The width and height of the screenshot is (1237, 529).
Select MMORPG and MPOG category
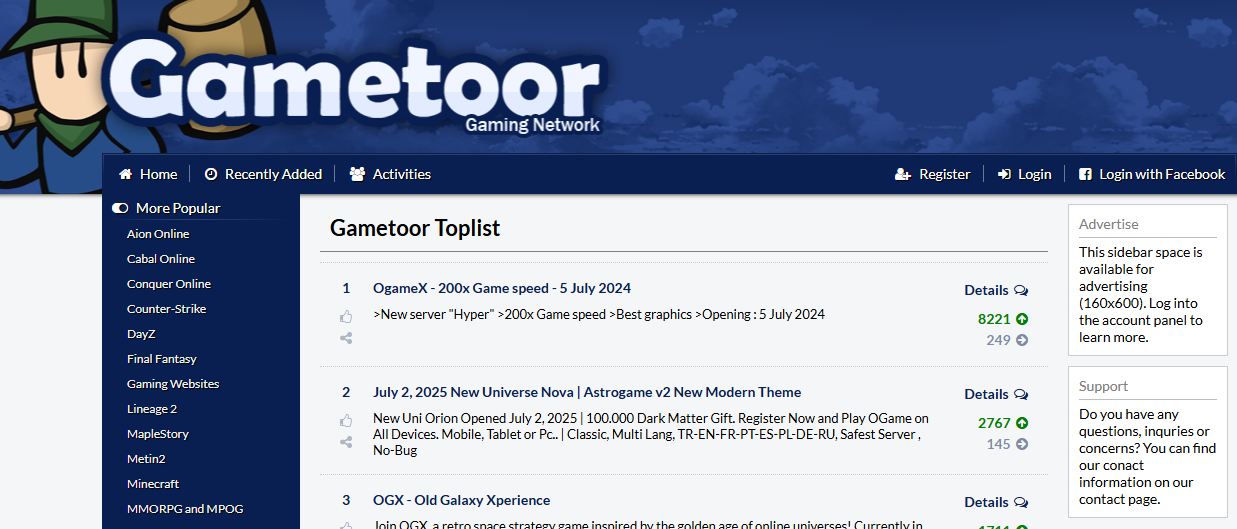[x=185, y=509]
